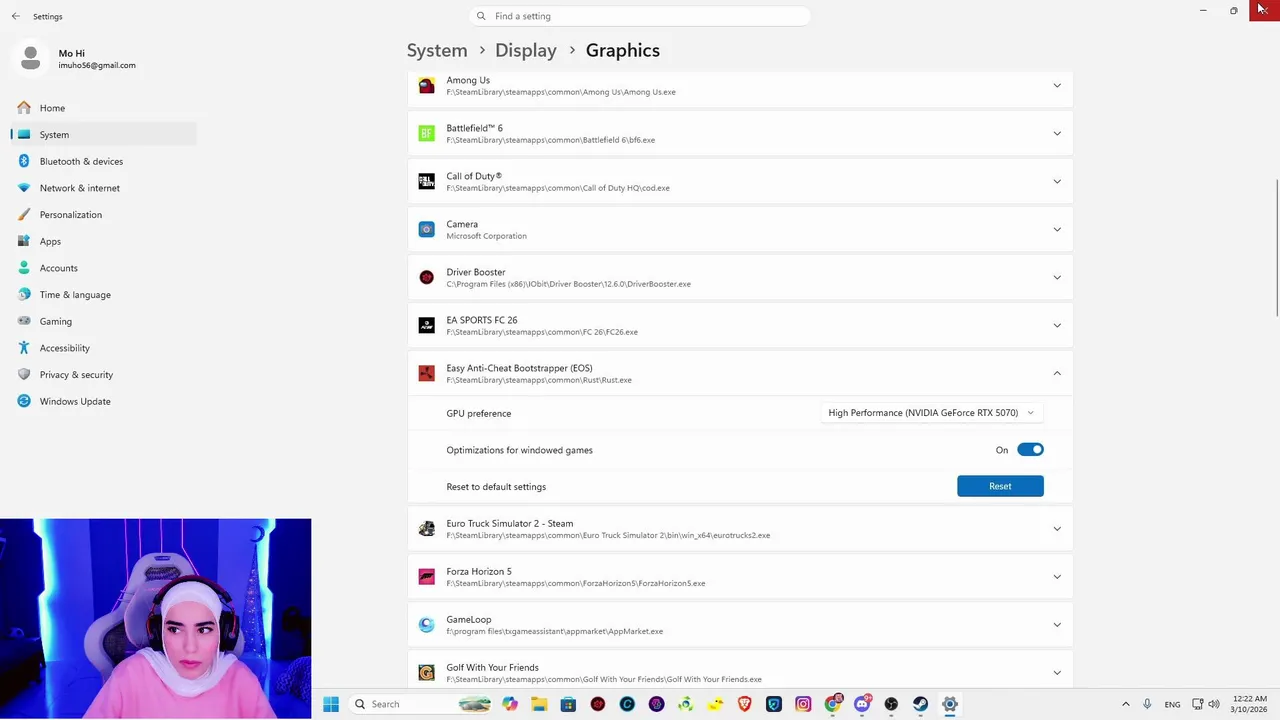This screenshot has height=720, width=1280.
Task: Click the EA SPORTS FC 26 icon
Action: tap(427, 326)
